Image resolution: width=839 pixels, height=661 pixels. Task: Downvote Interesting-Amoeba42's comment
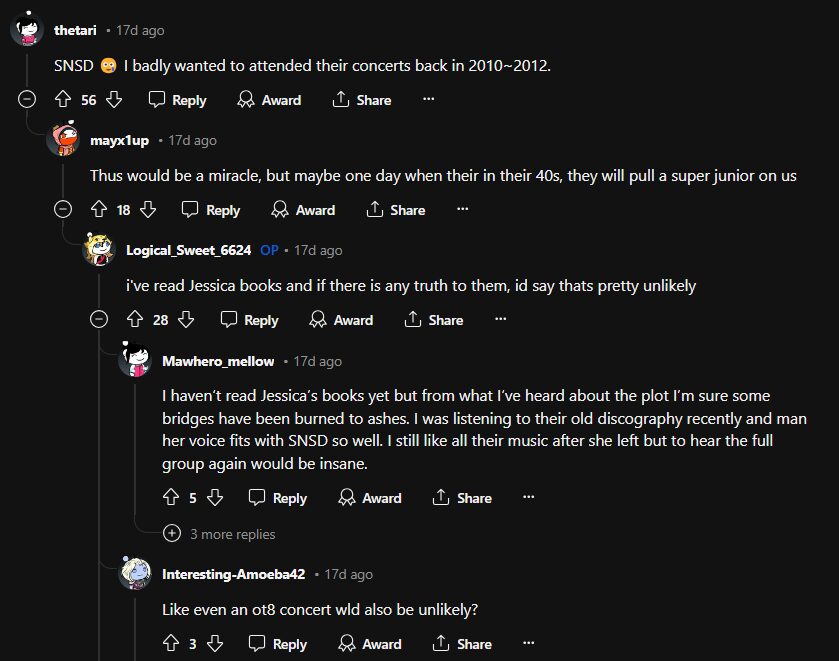click(x=214, y=644)
